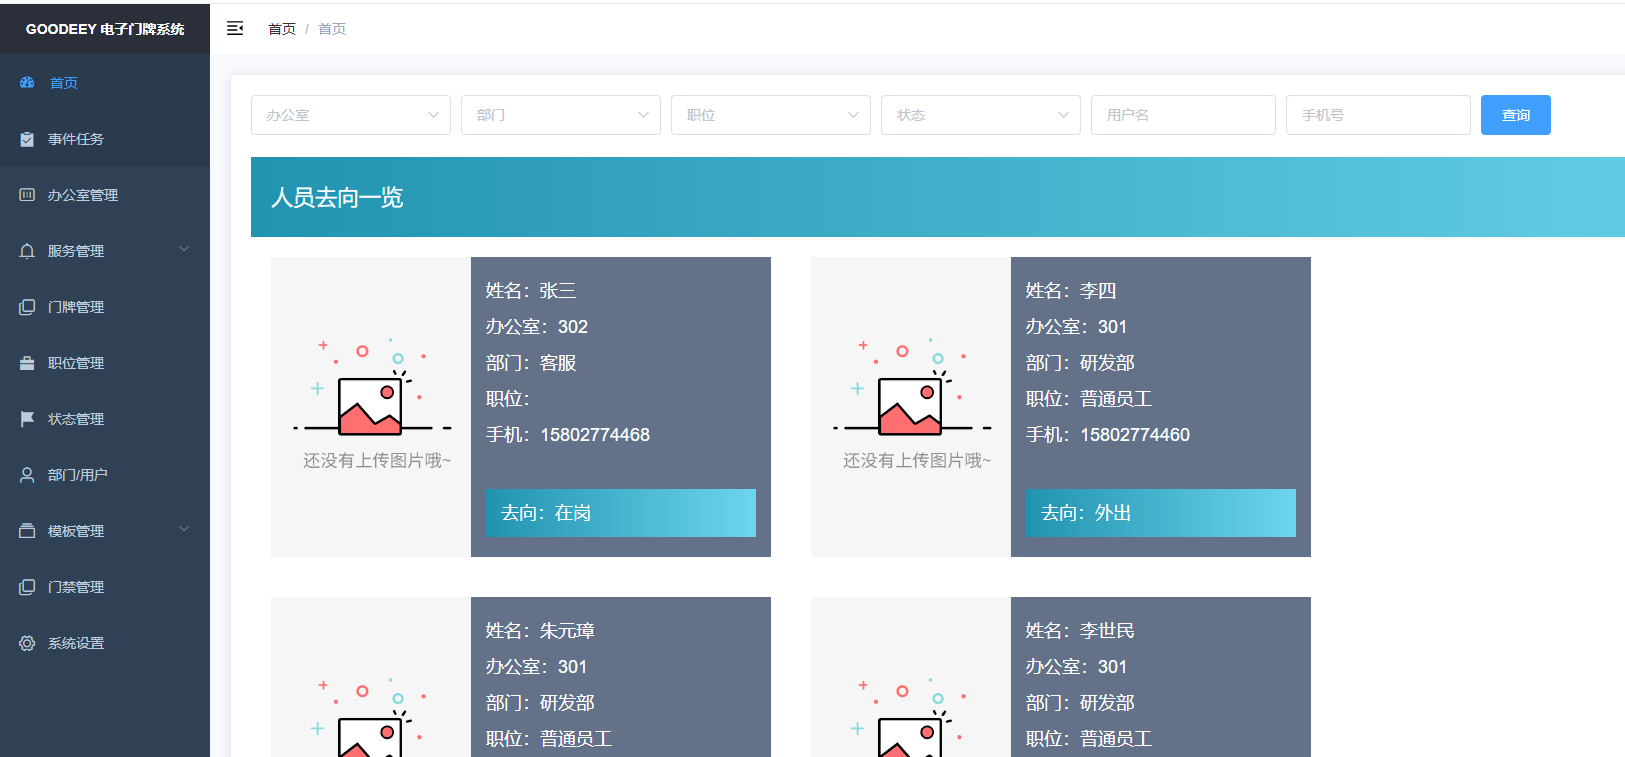The height and width of the screenshot is (757, 1625).
Task: Click the 首页 breadcrumb link
Action: pyautogui.click(x=281, y=29)
